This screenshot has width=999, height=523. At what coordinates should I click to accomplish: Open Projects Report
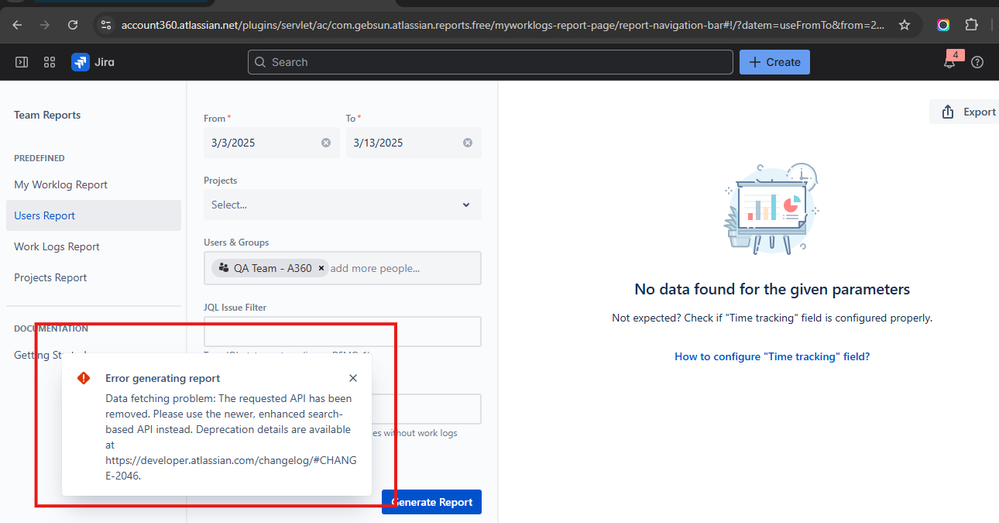pos(50,278)
